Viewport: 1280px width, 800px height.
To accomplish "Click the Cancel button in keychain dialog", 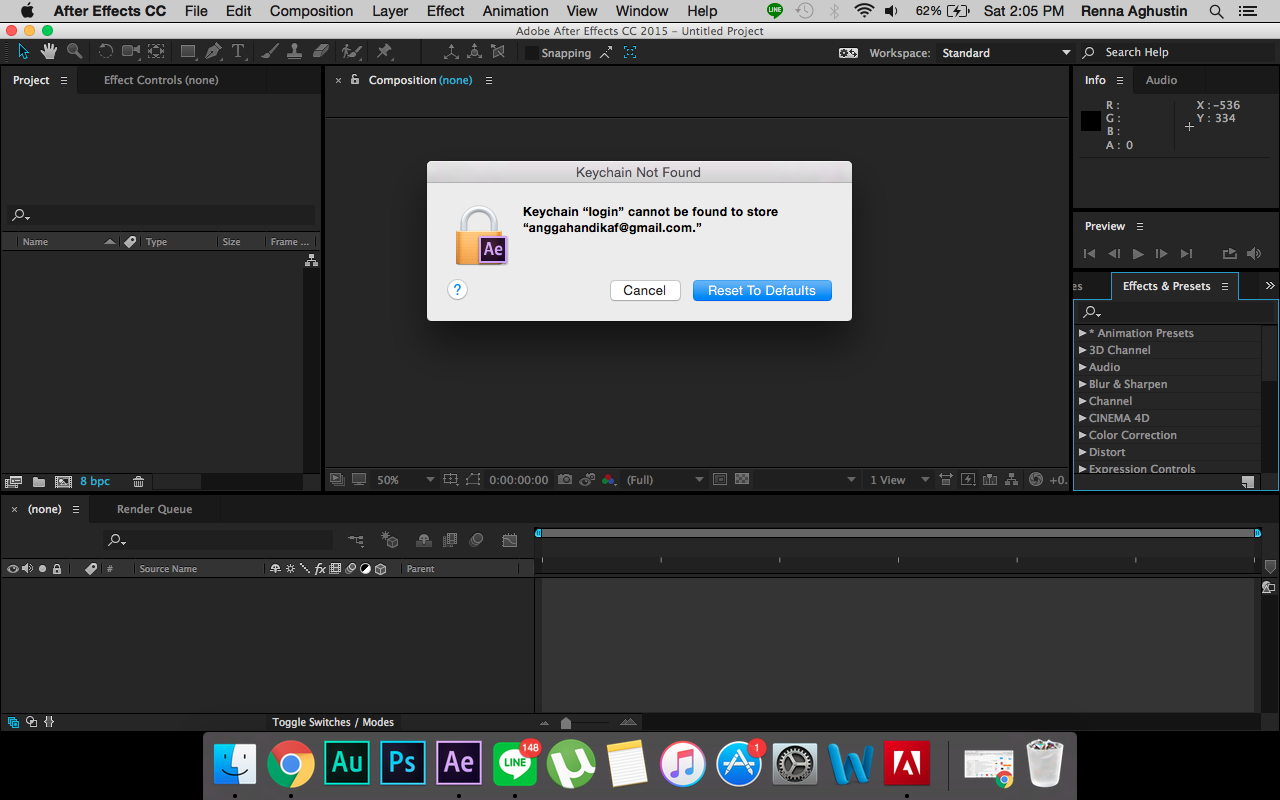I will pyautogui.click(x=645, y=290).
